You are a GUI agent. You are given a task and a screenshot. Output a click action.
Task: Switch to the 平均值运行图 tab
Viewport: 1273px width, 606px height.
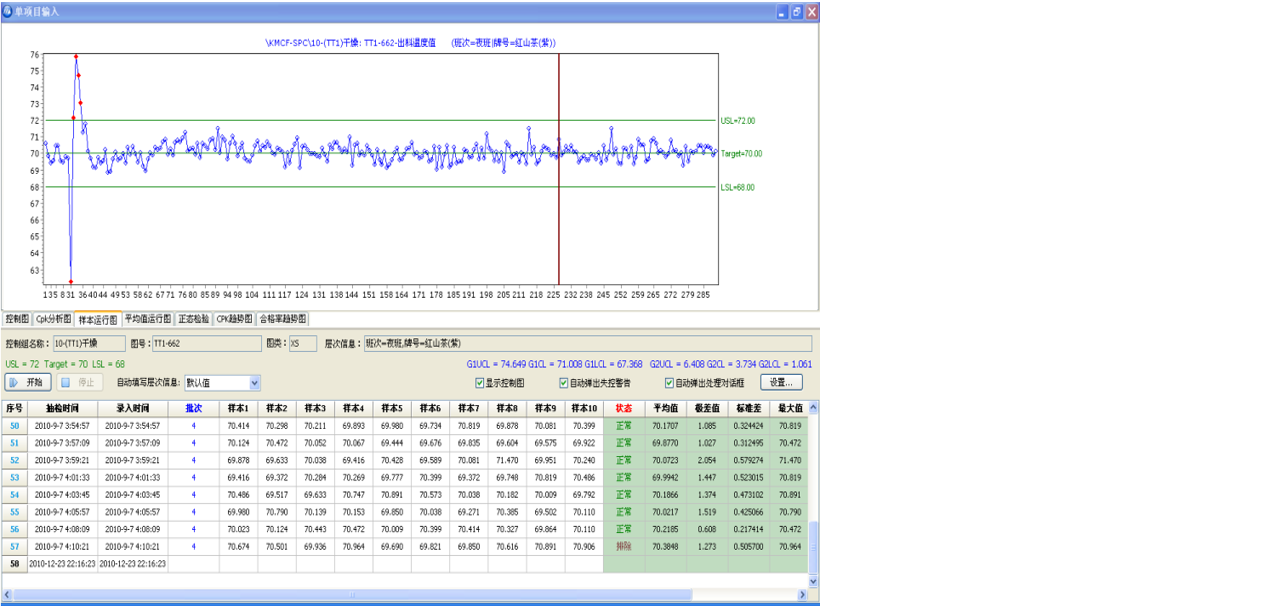147,319
